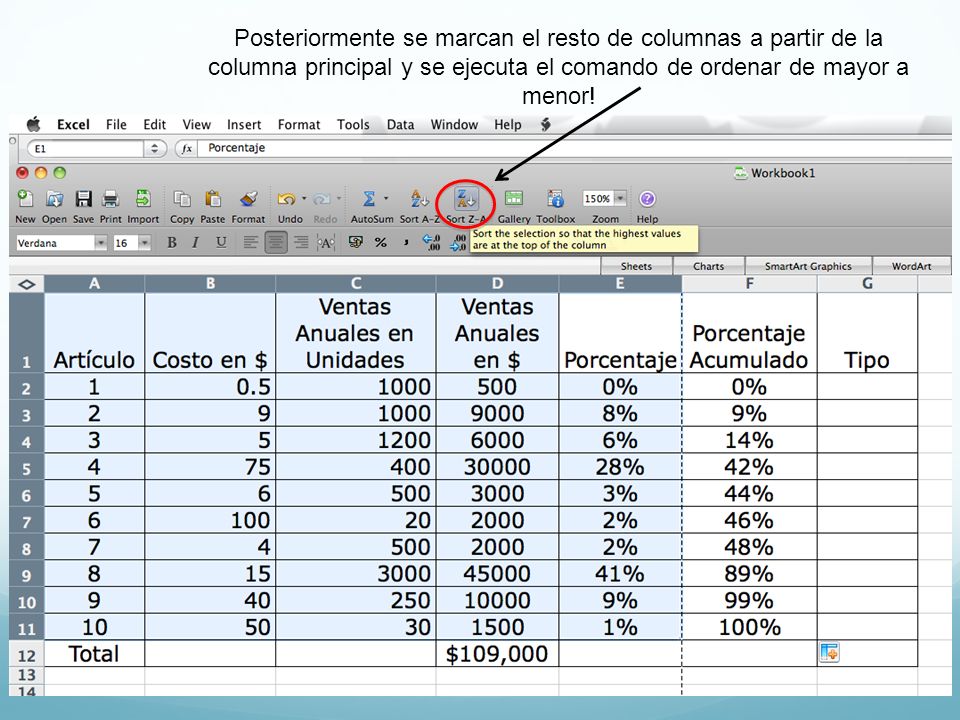
Task: Toggle Underline formatting
Action: pyautogui.click(x=221, y=242)
